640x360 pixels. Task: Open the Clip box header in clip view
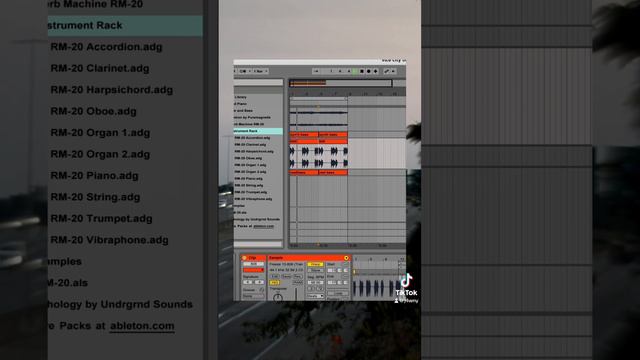pyautogui.click(x=253, y=258)
